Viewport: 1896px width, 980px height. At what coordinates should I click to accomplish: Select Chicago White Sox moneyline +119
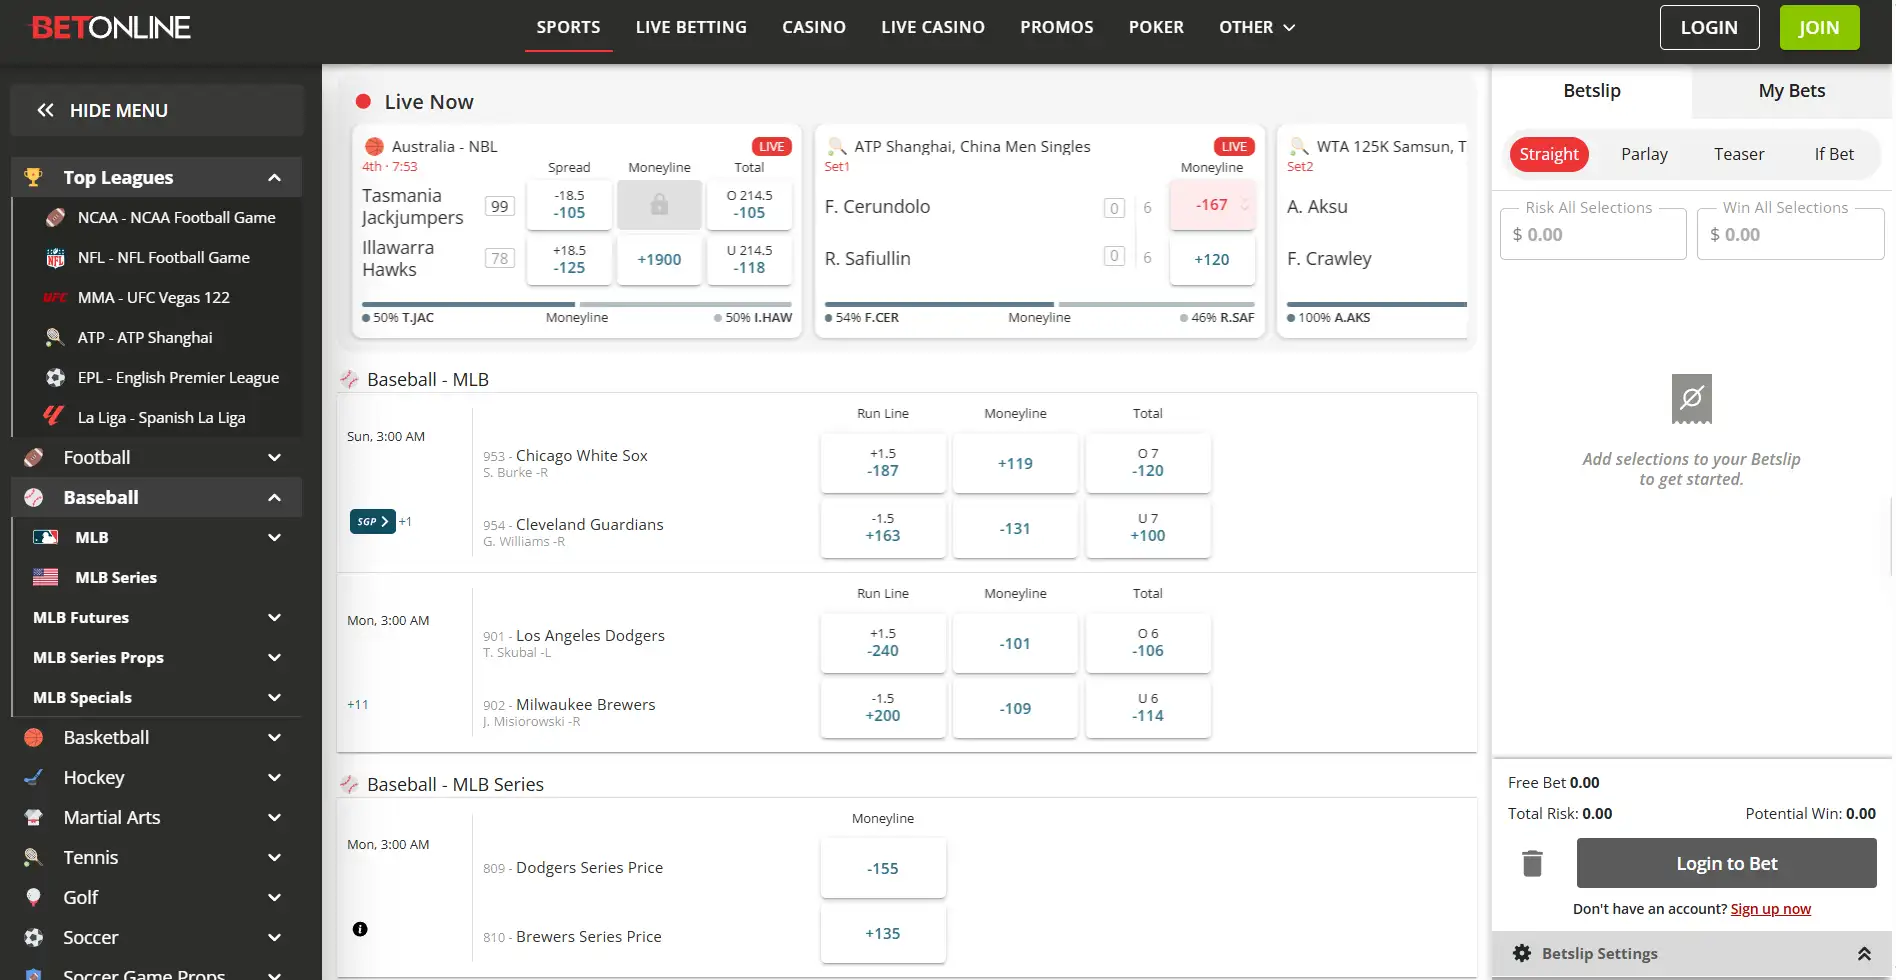coord(1015,463)
